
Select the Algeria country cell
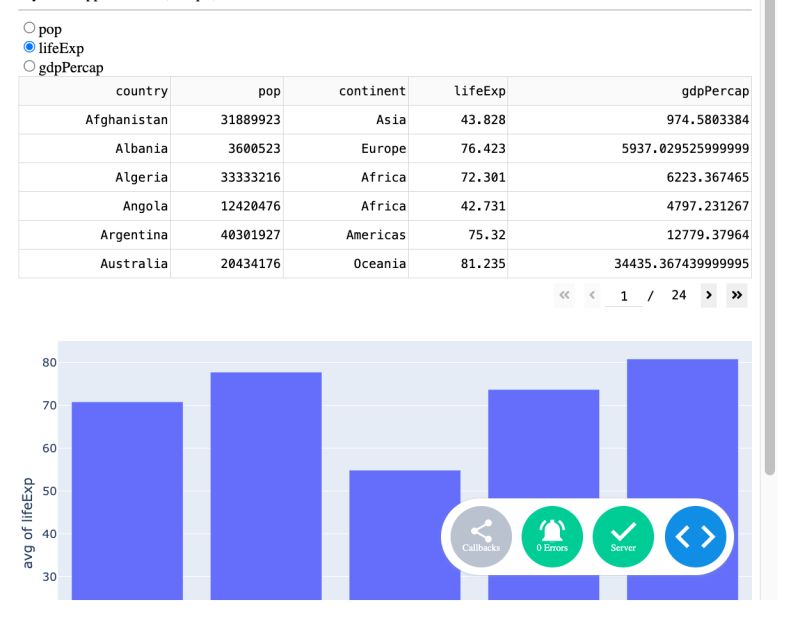click(94, 178)
